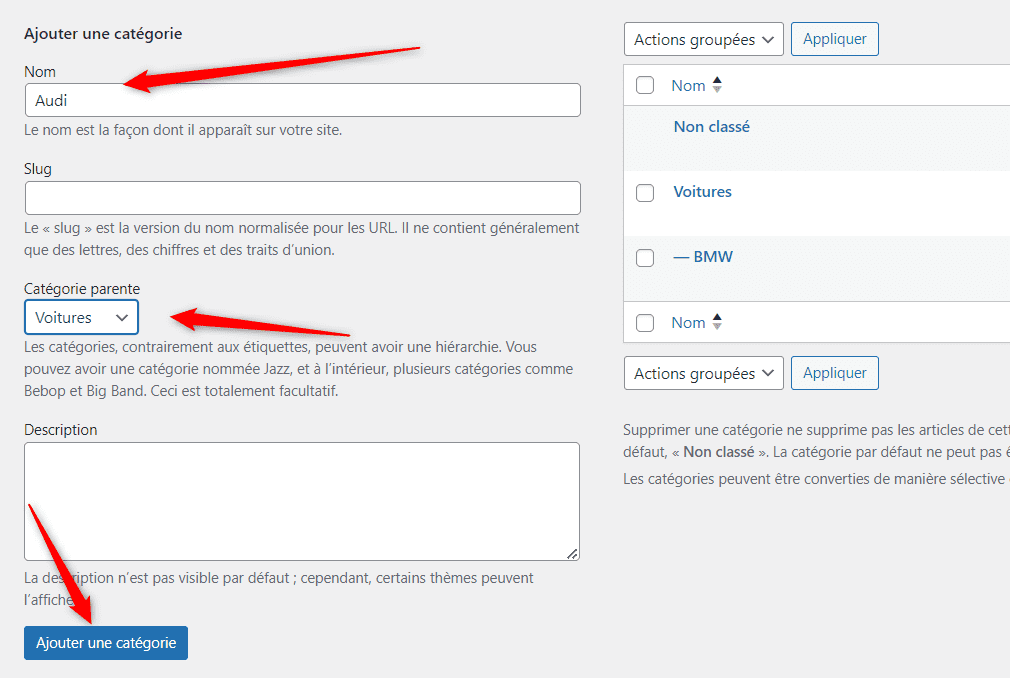Screen dimensions: 1010x678
Task: Click the sort arrows beside top Nom header
Action: click(717, 85)
